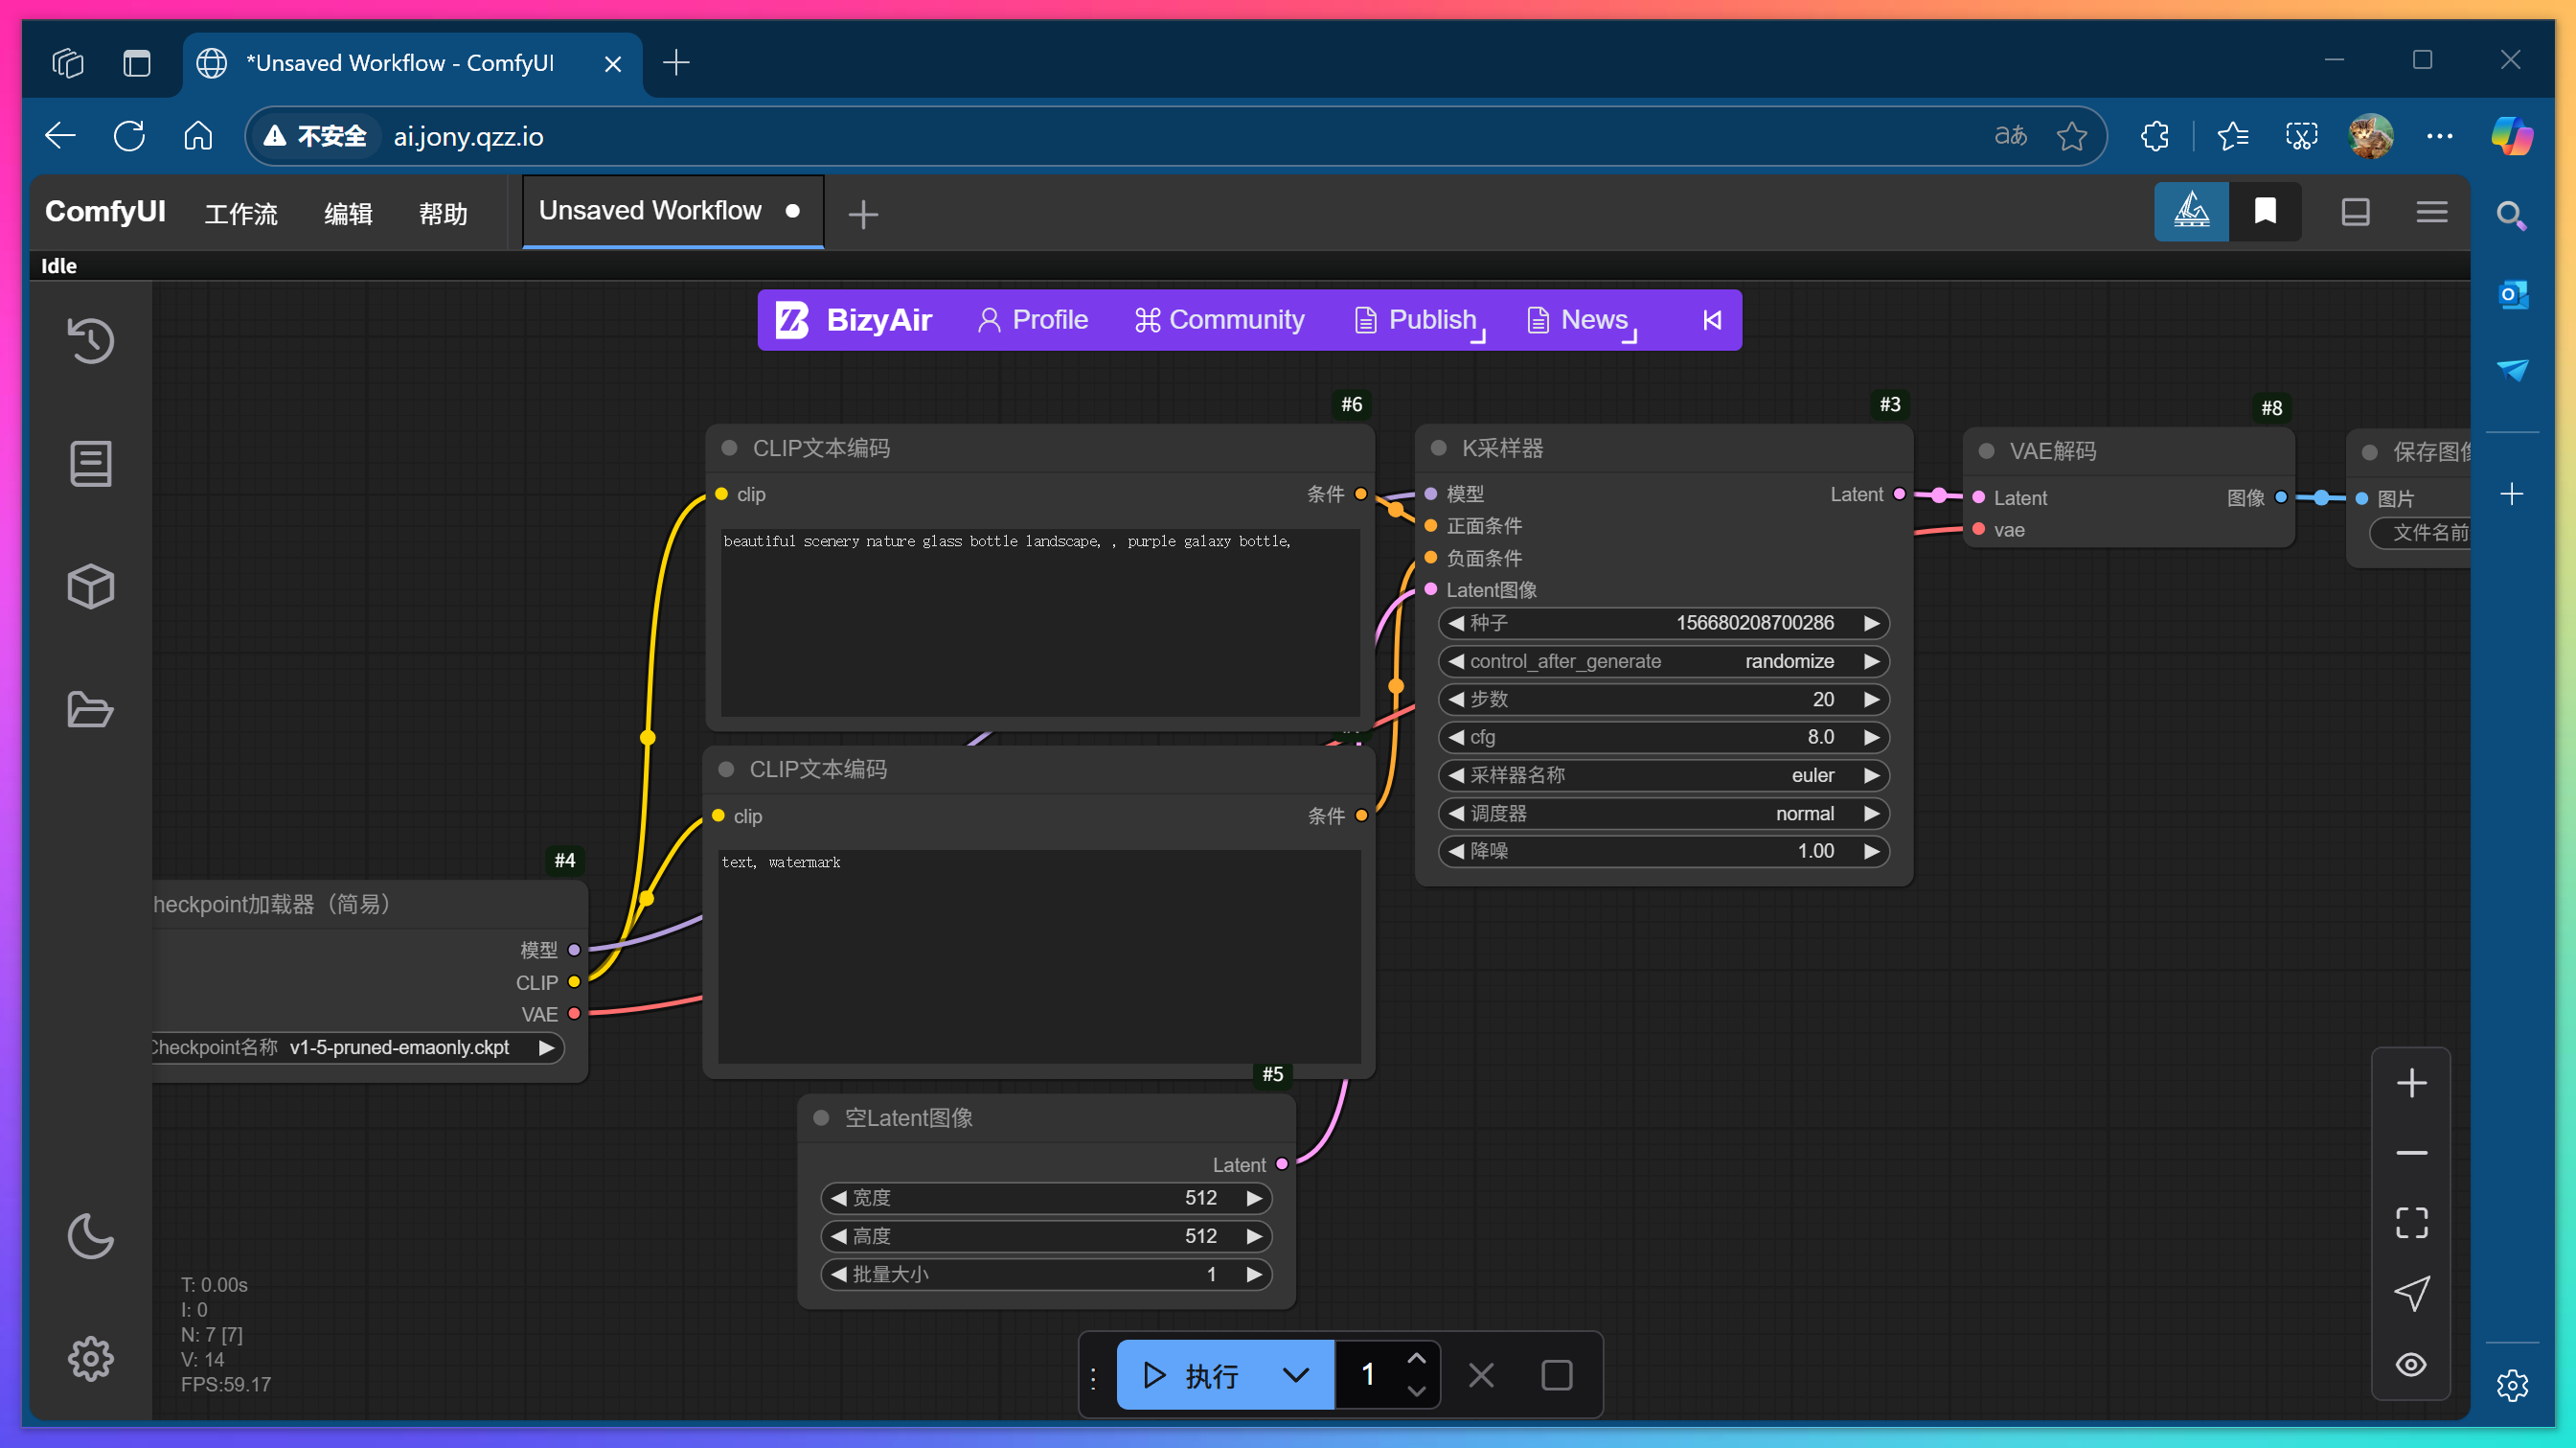
Task: Open the 工作流 menu
Action: click(x=240, y=213)
